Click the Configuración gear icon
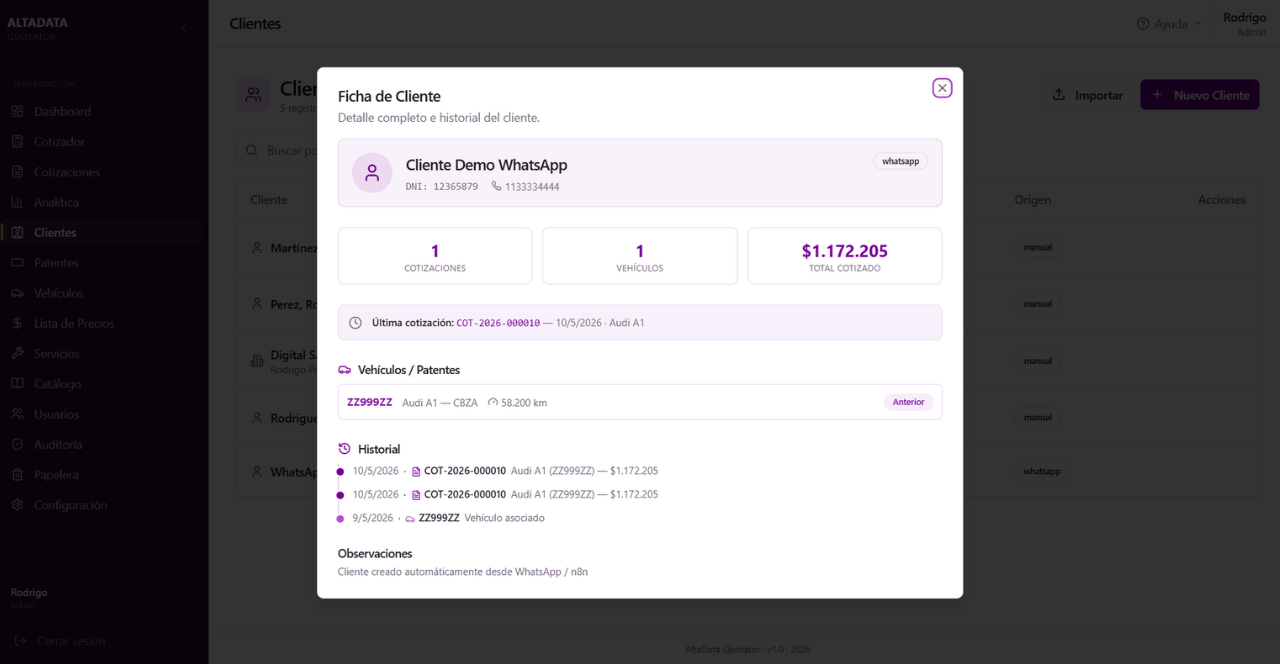The image size is (1280, 664). pos(17,505)
